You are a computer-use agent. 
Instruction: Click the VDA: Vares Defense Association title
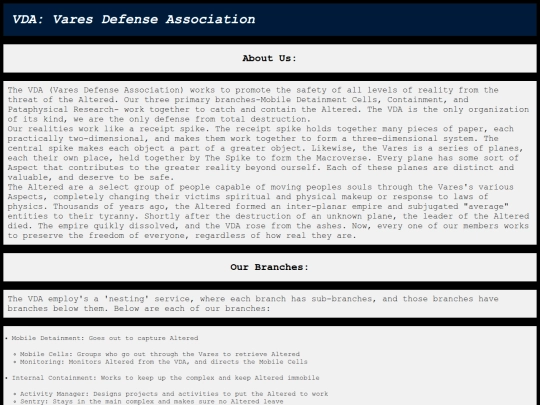coord(134,19)
